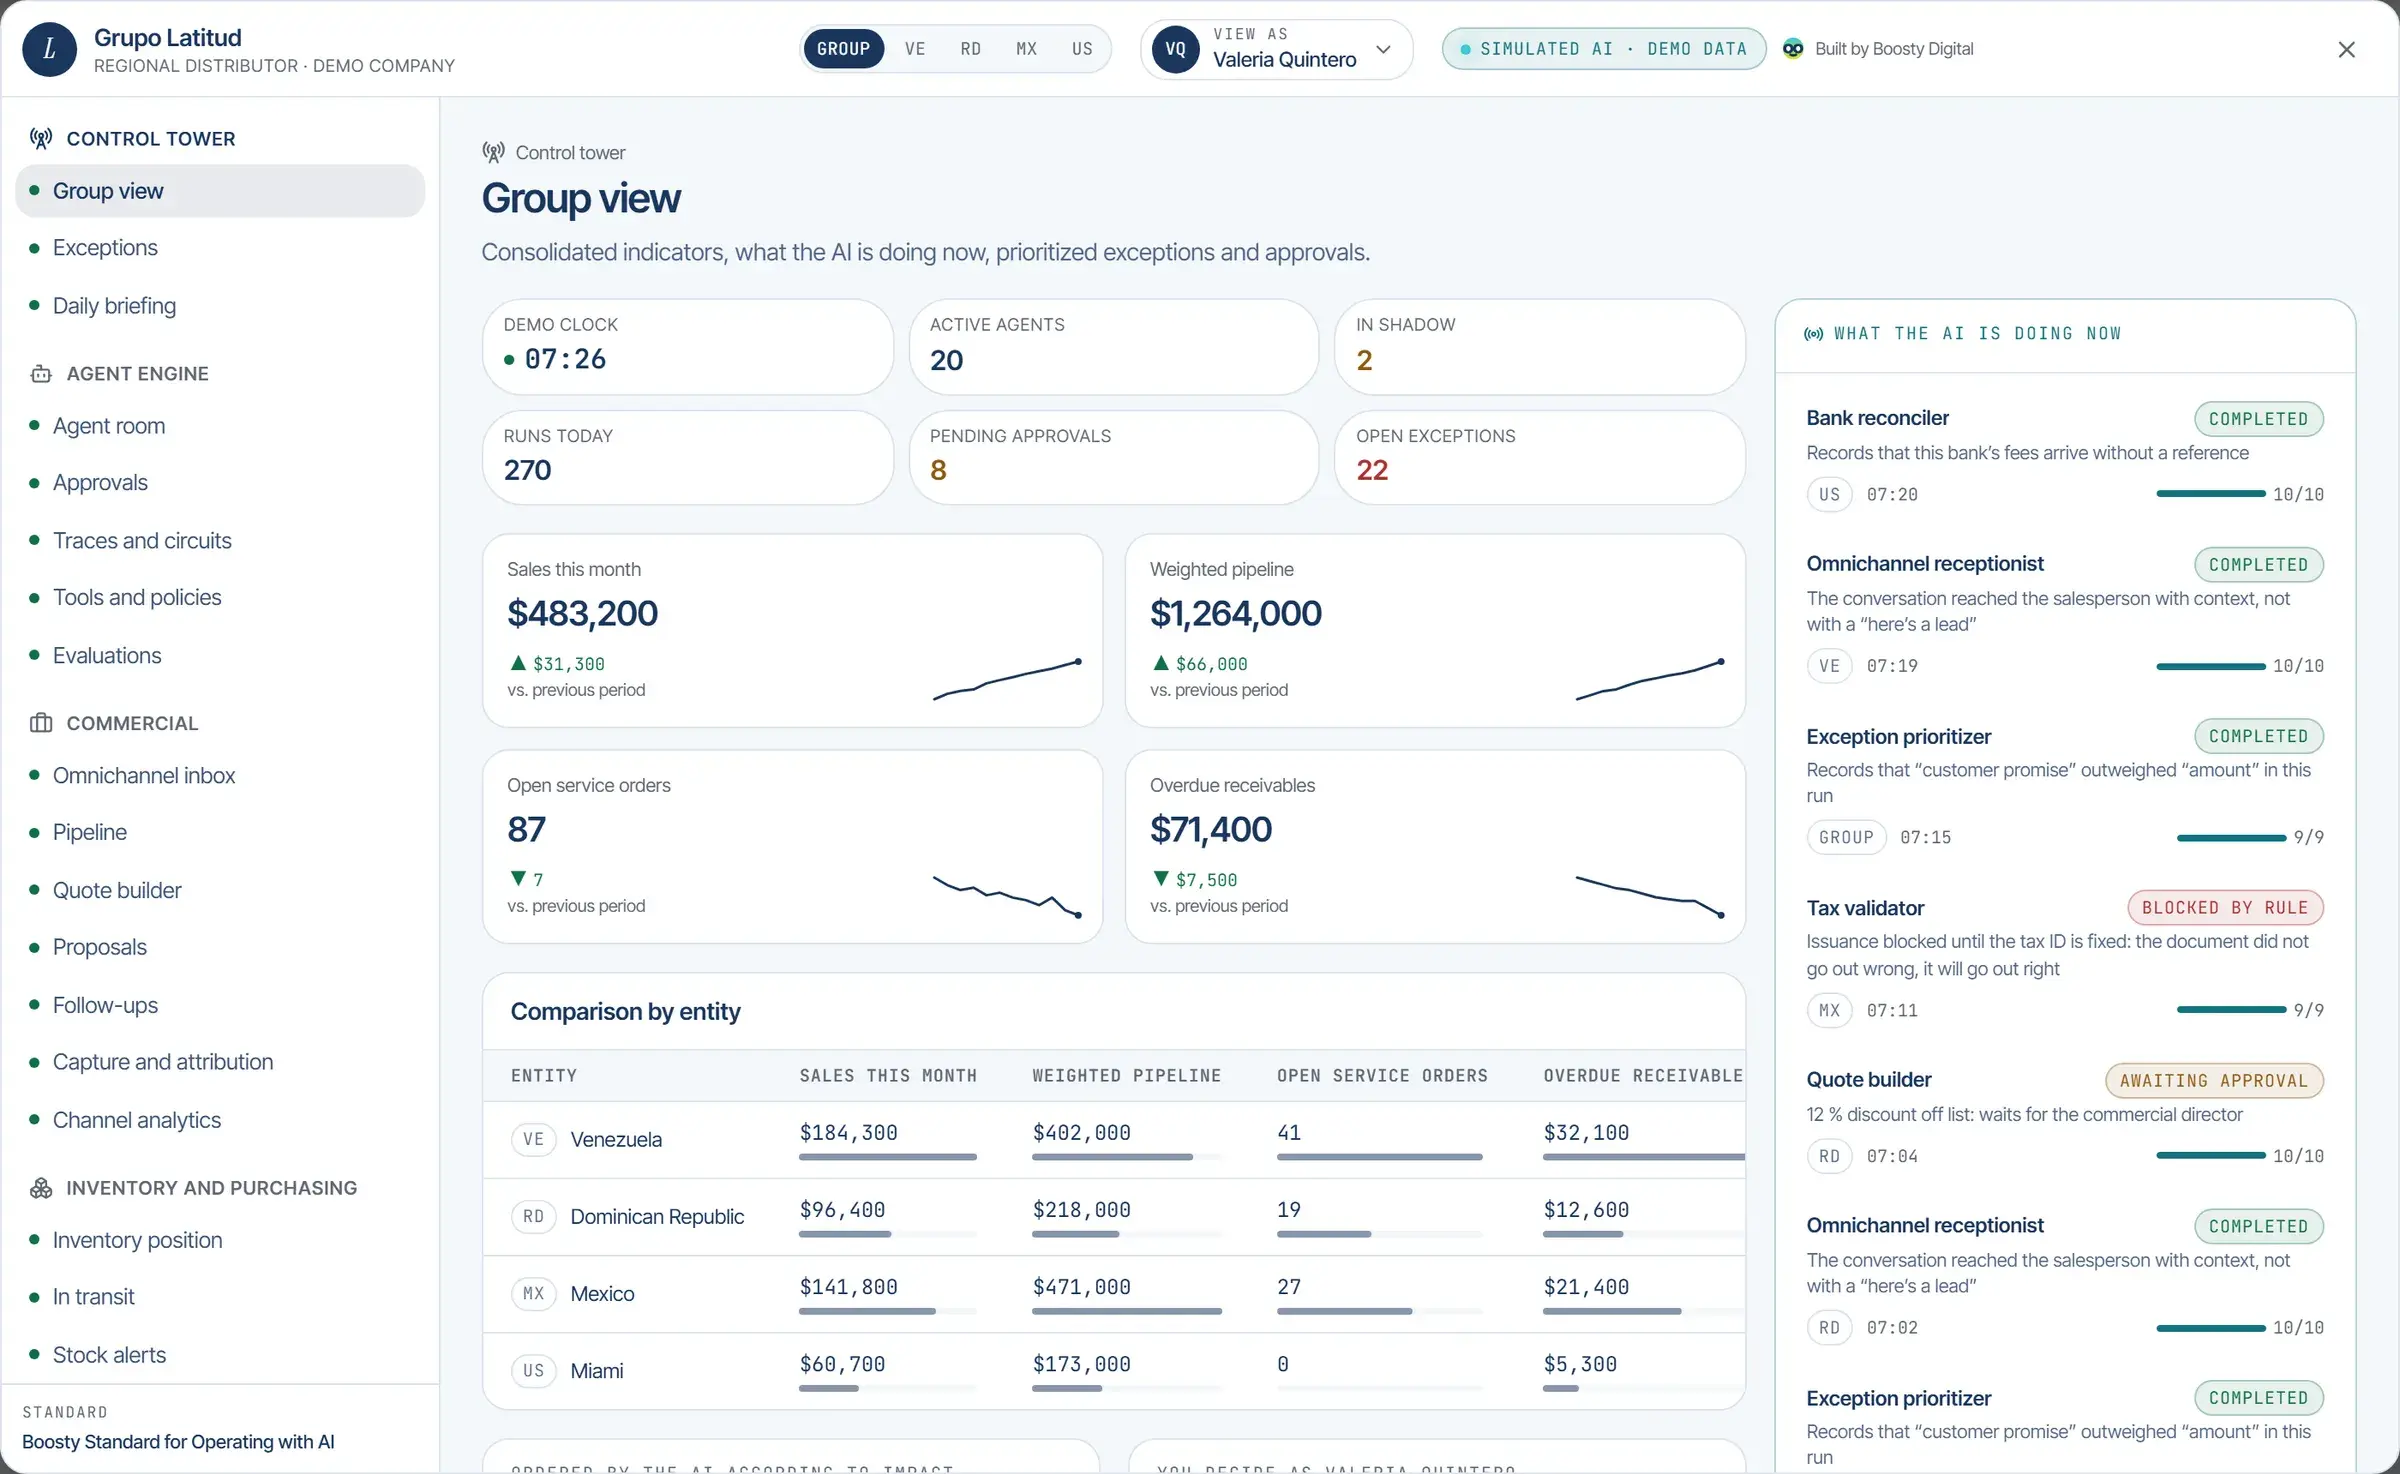Click the breadcrumb Control tower antenna icon
The height and width of the screenshot is (1474, 2400).
493,152
